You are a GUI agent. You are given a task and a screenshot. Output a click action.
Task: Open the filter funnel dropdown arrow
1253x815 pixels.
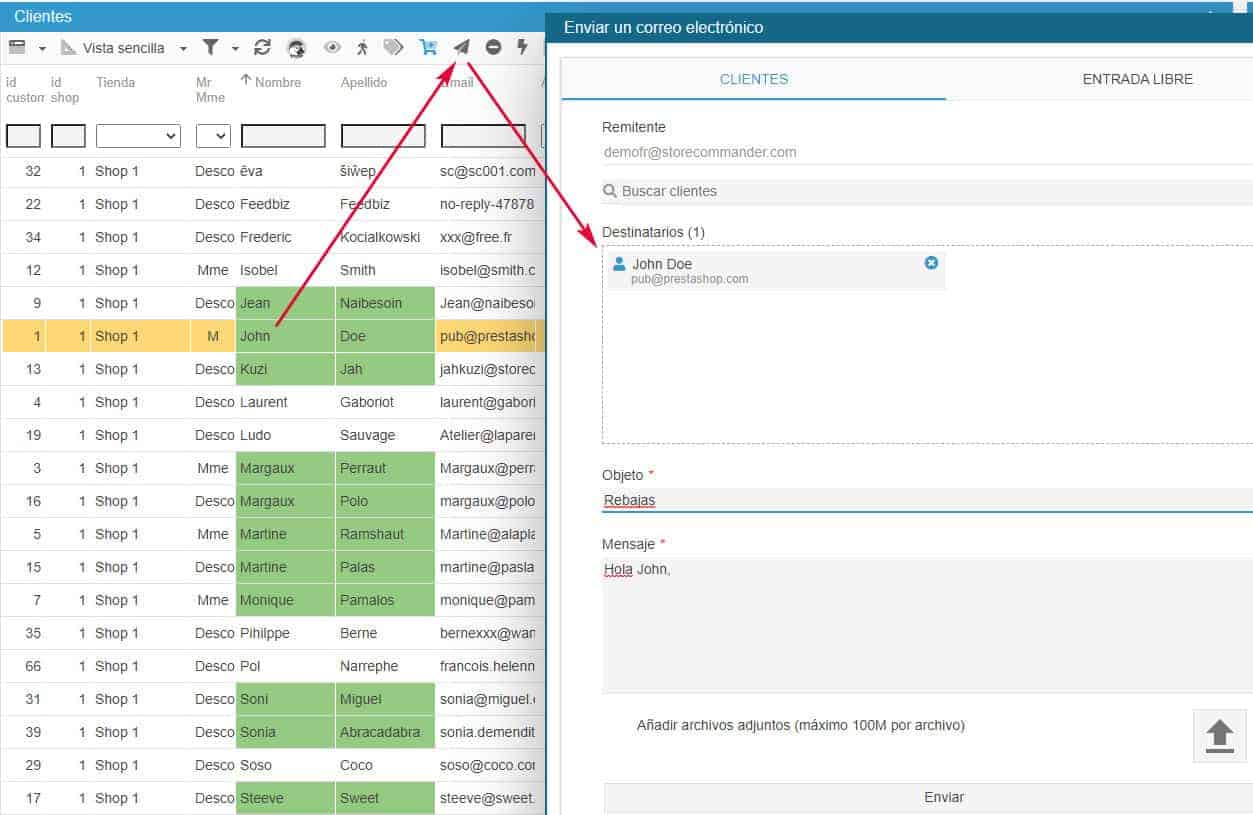coord(235,48)
